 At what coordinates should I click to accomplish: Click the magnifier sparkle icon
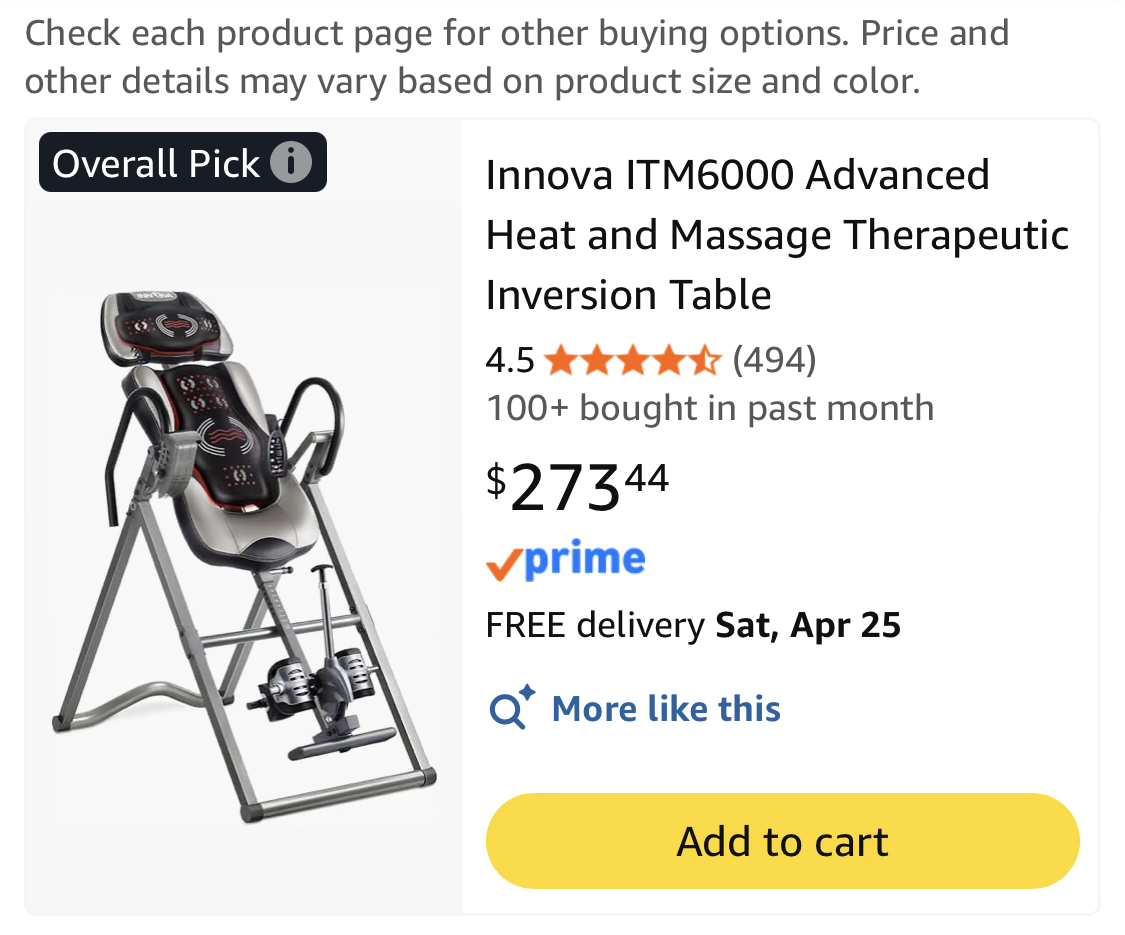pos(512,708)
